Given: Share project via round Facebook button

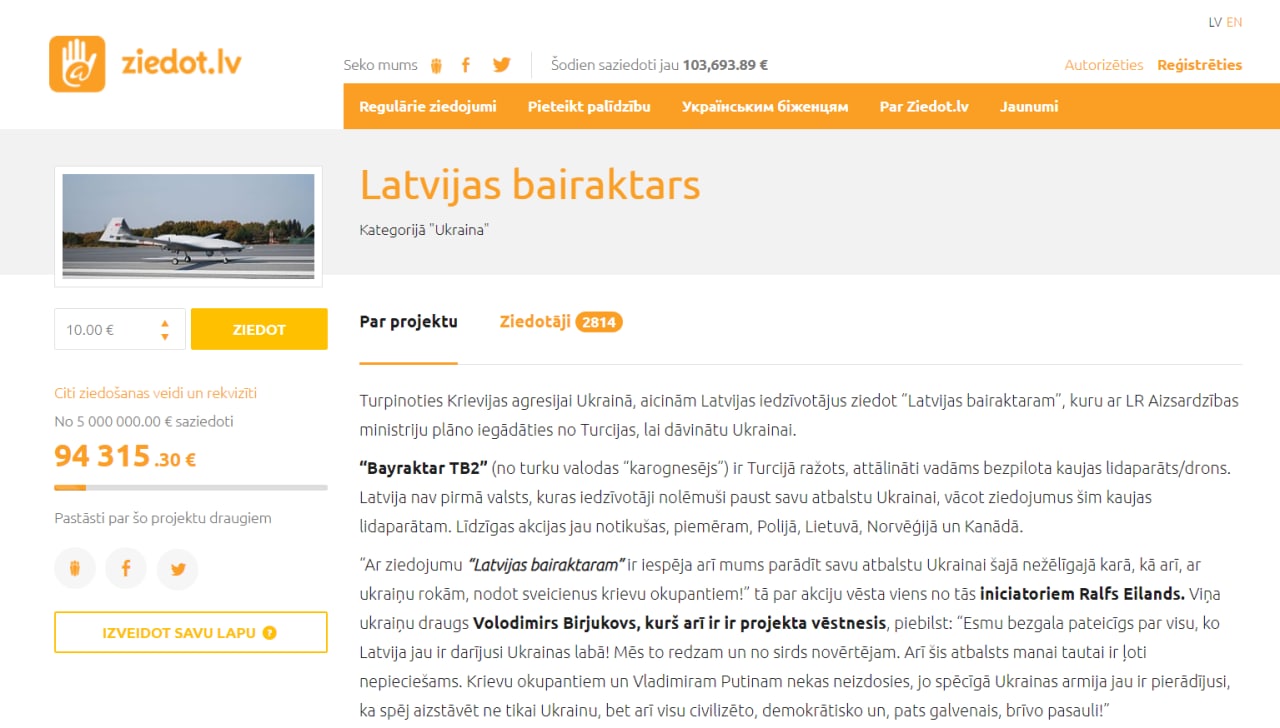Looking at the screenshot, I should [x=126, y=569].
